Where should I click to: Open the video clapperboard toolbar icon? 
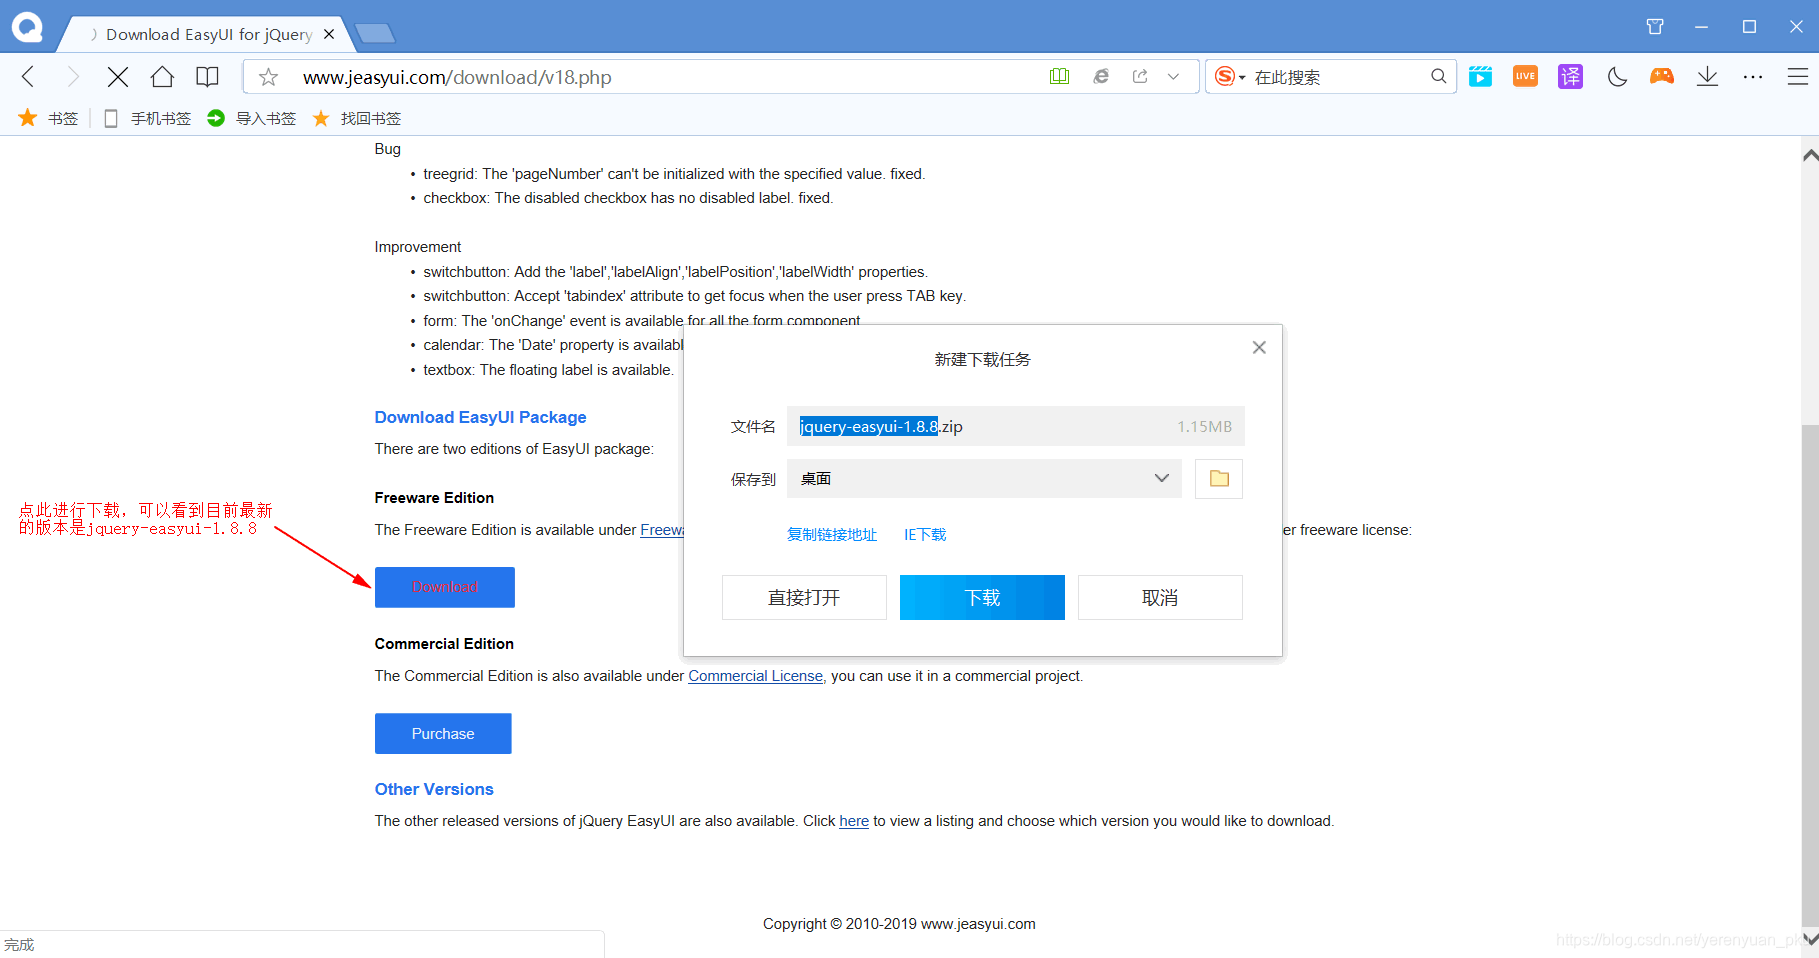pyautogui.click(x=1481, y=76)
